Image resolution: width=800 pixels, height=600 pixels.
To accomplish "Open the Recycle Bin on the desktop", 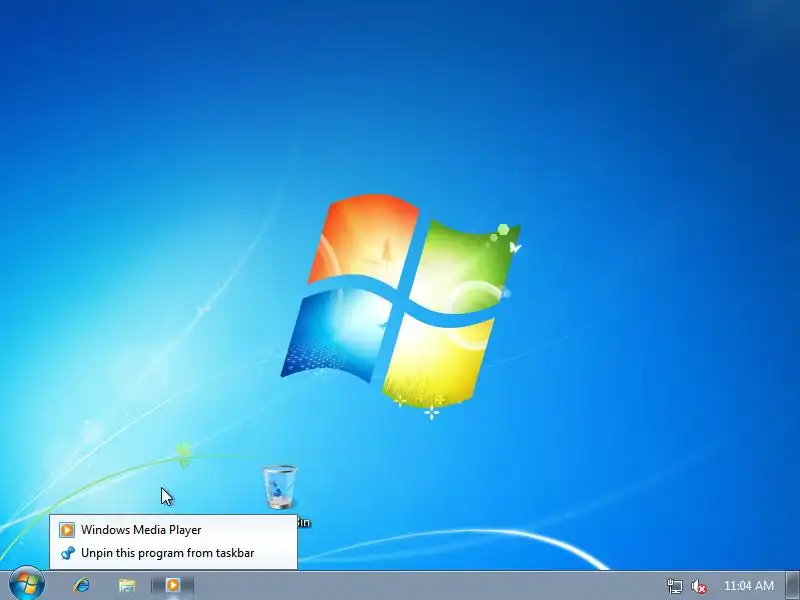I will point(280,487).
